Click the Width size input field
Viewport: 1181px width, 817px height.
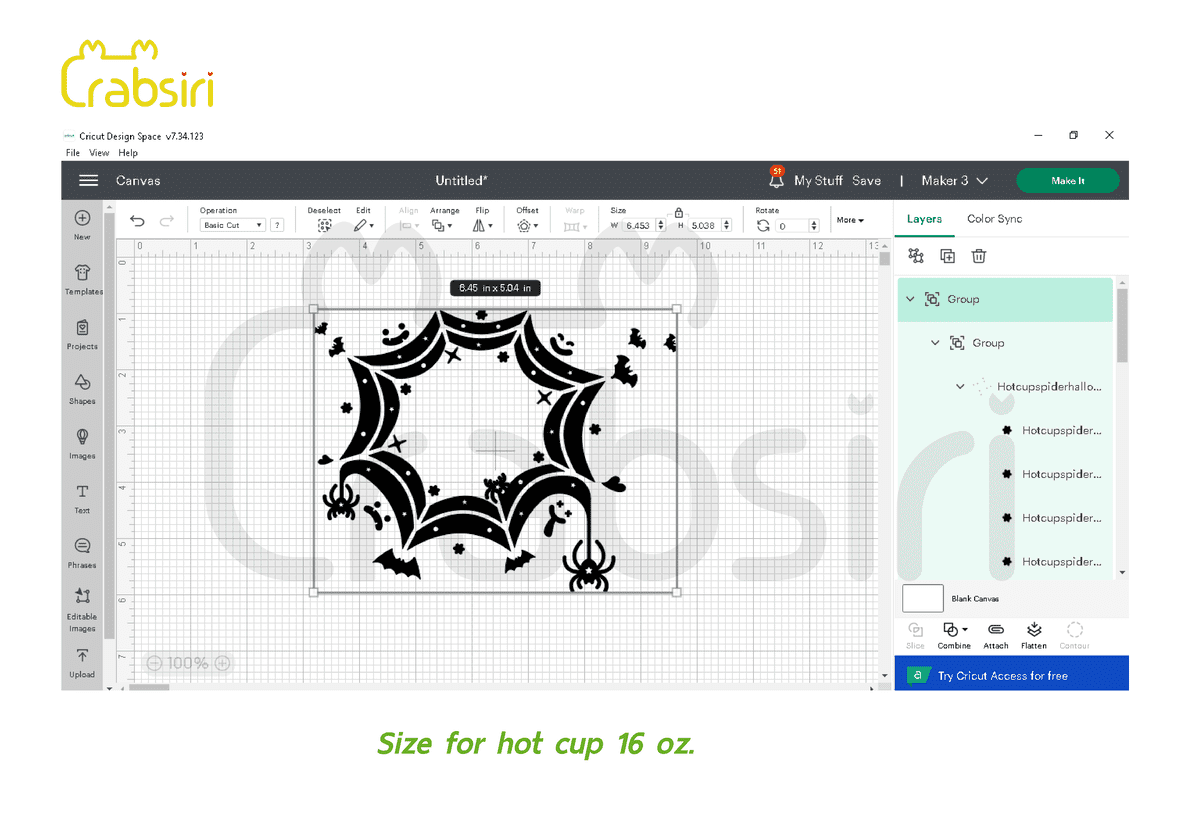pyautogui.click(x=638, y=226)
